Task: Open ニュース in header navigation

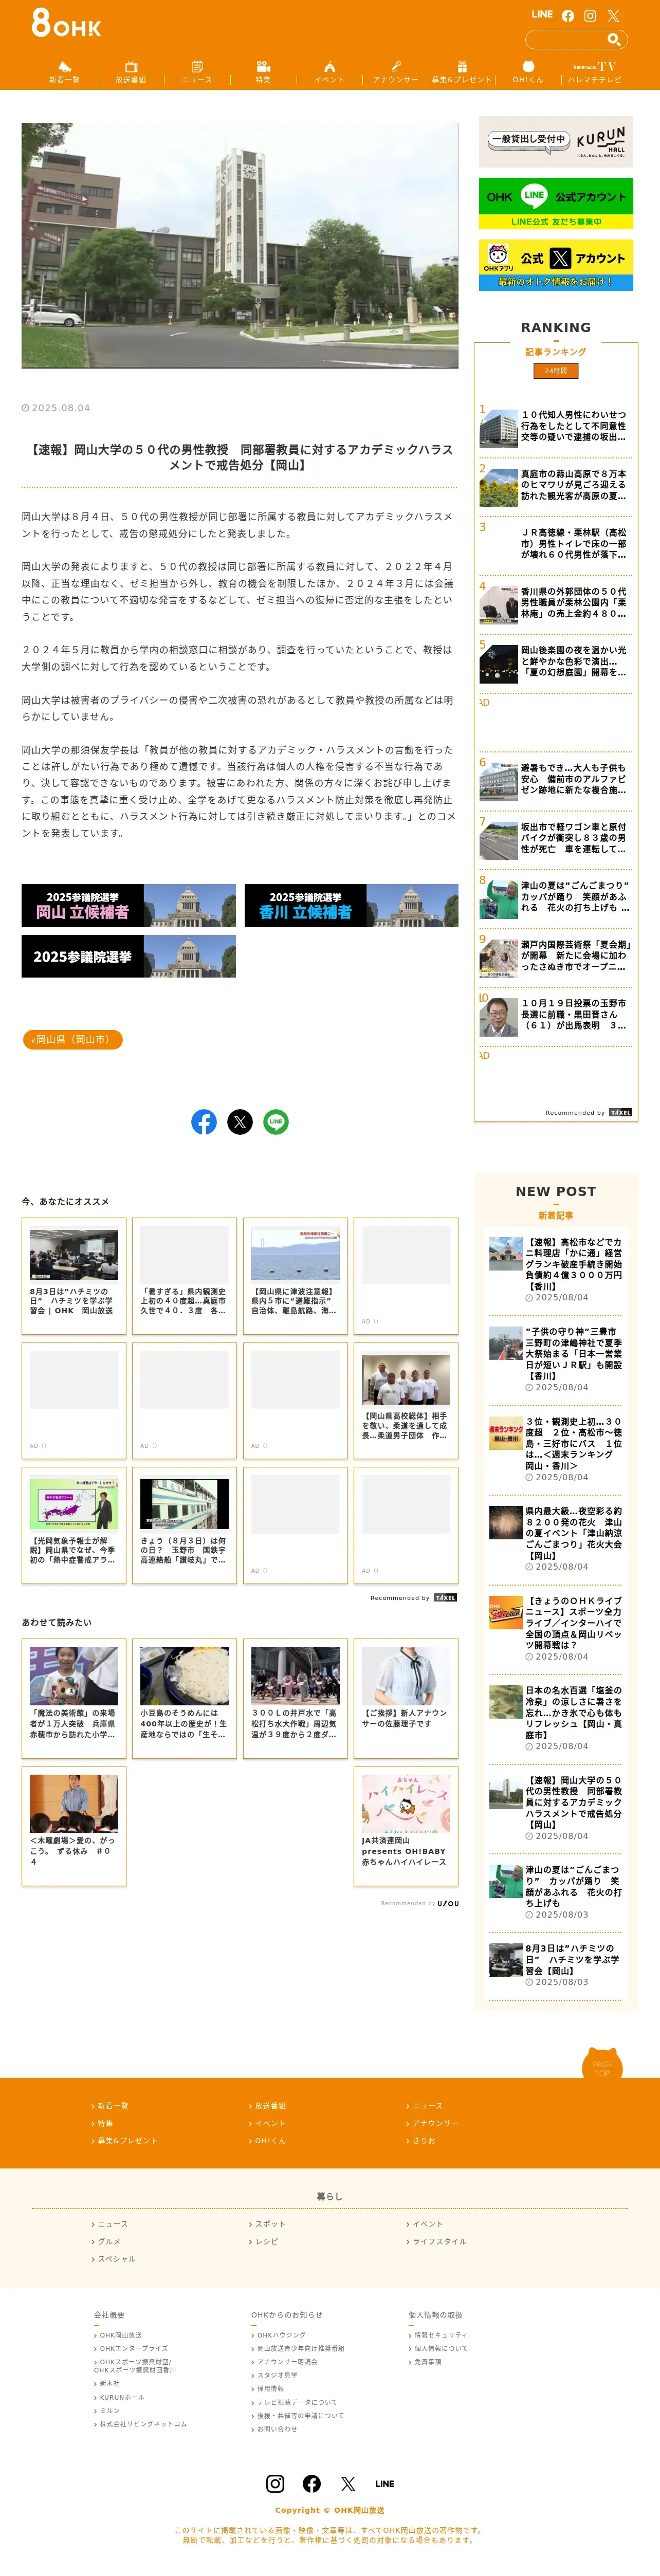Action: [x=197, y=72]
